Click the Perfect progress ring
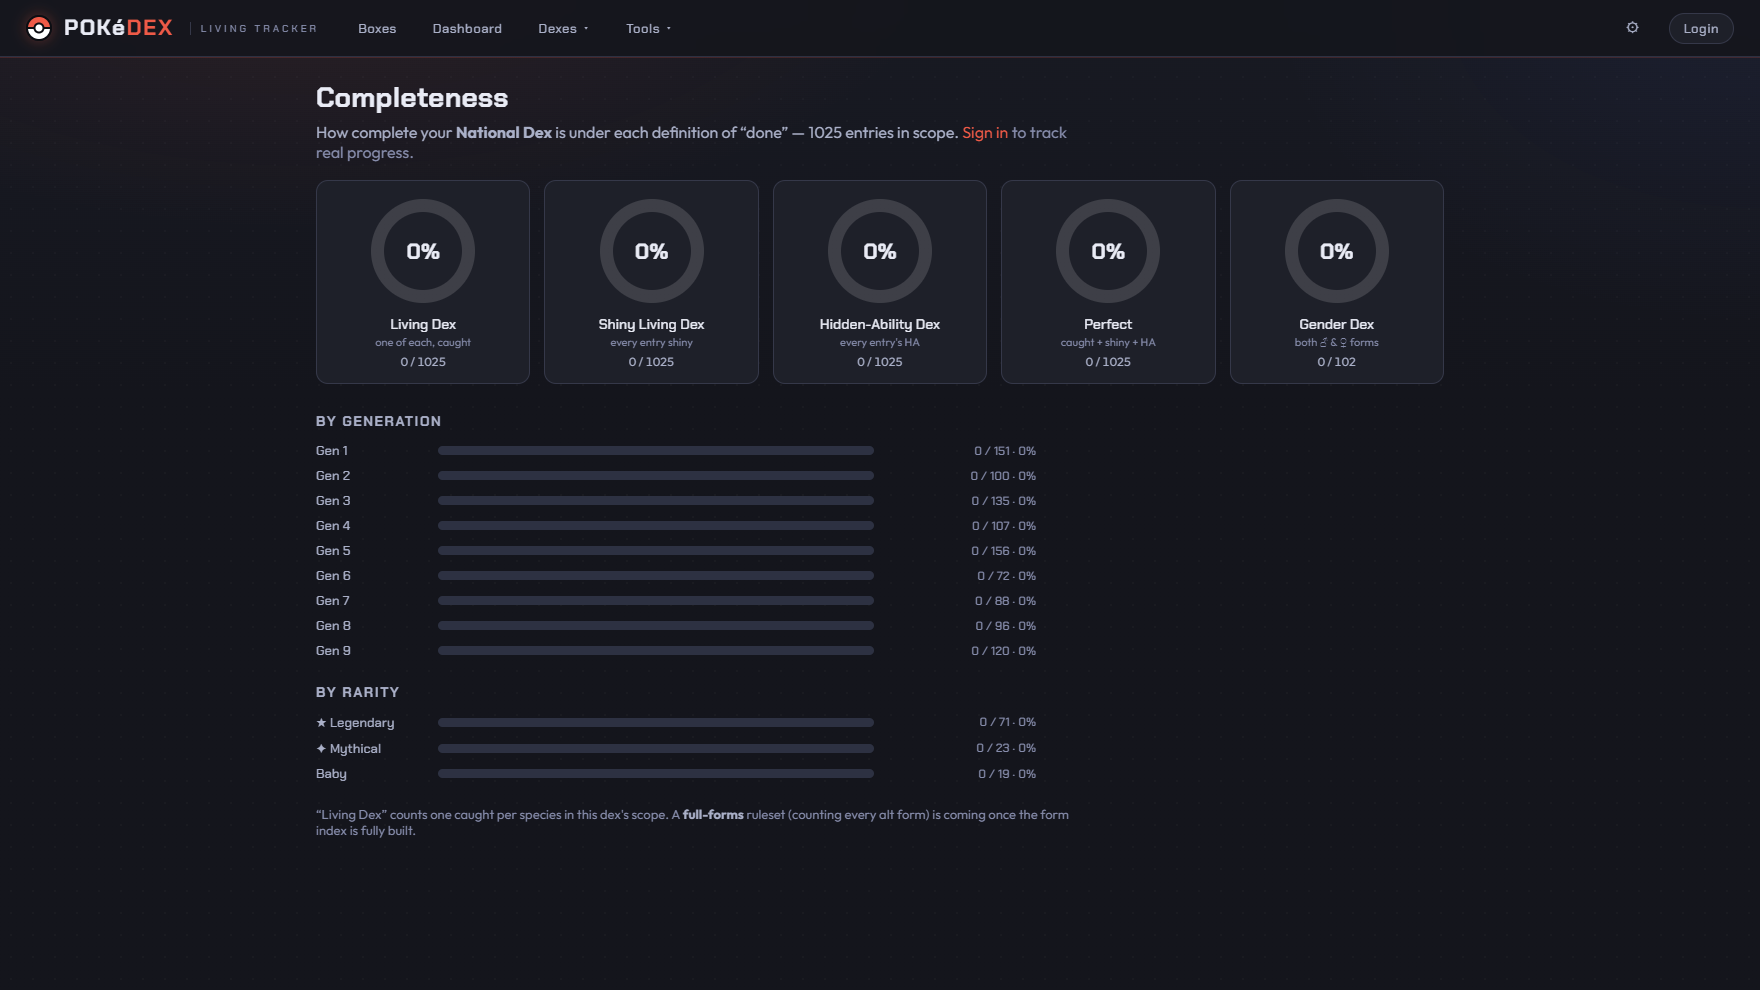 point(1108,251)
